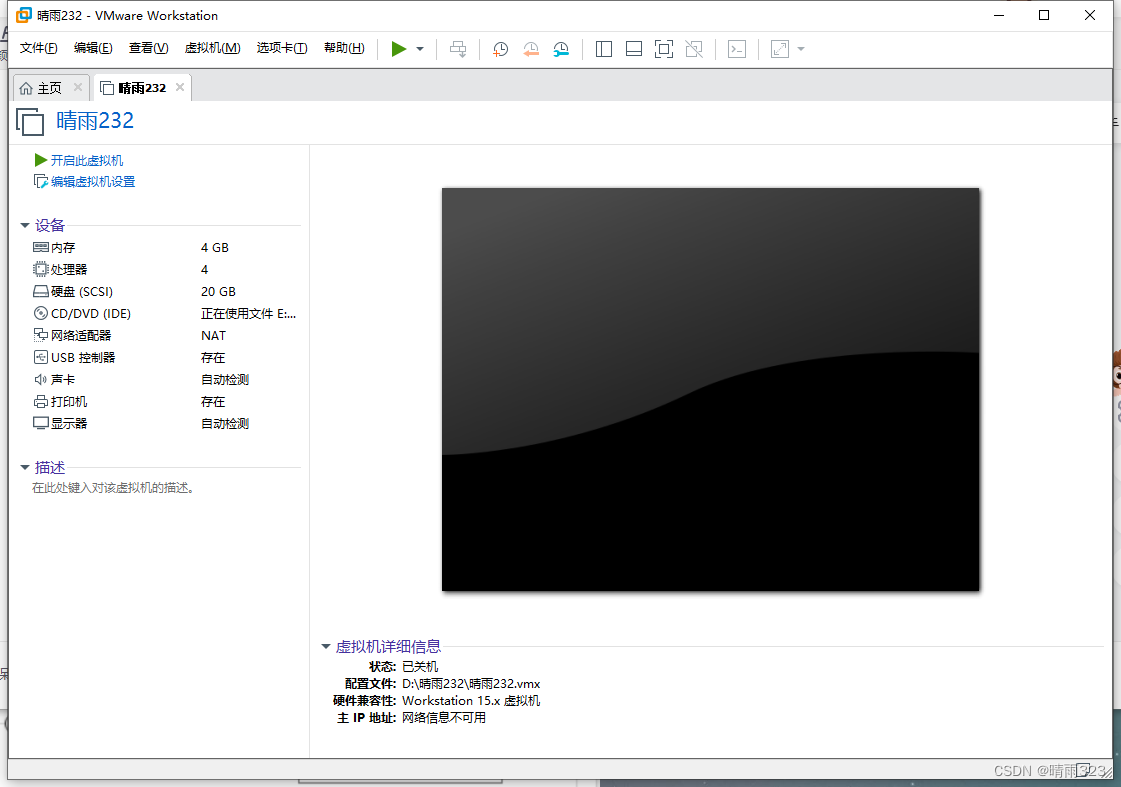Click the 20 GB hard disk value
This screenshot has width=1121, height=787.
pos(218,292)
